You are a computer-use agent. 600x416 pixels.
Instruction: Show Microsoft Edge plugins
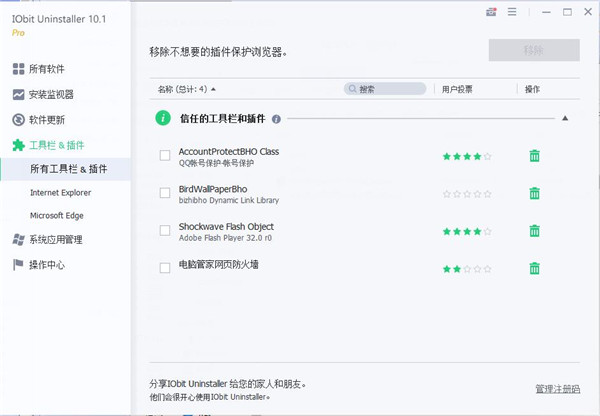point(57,215)
